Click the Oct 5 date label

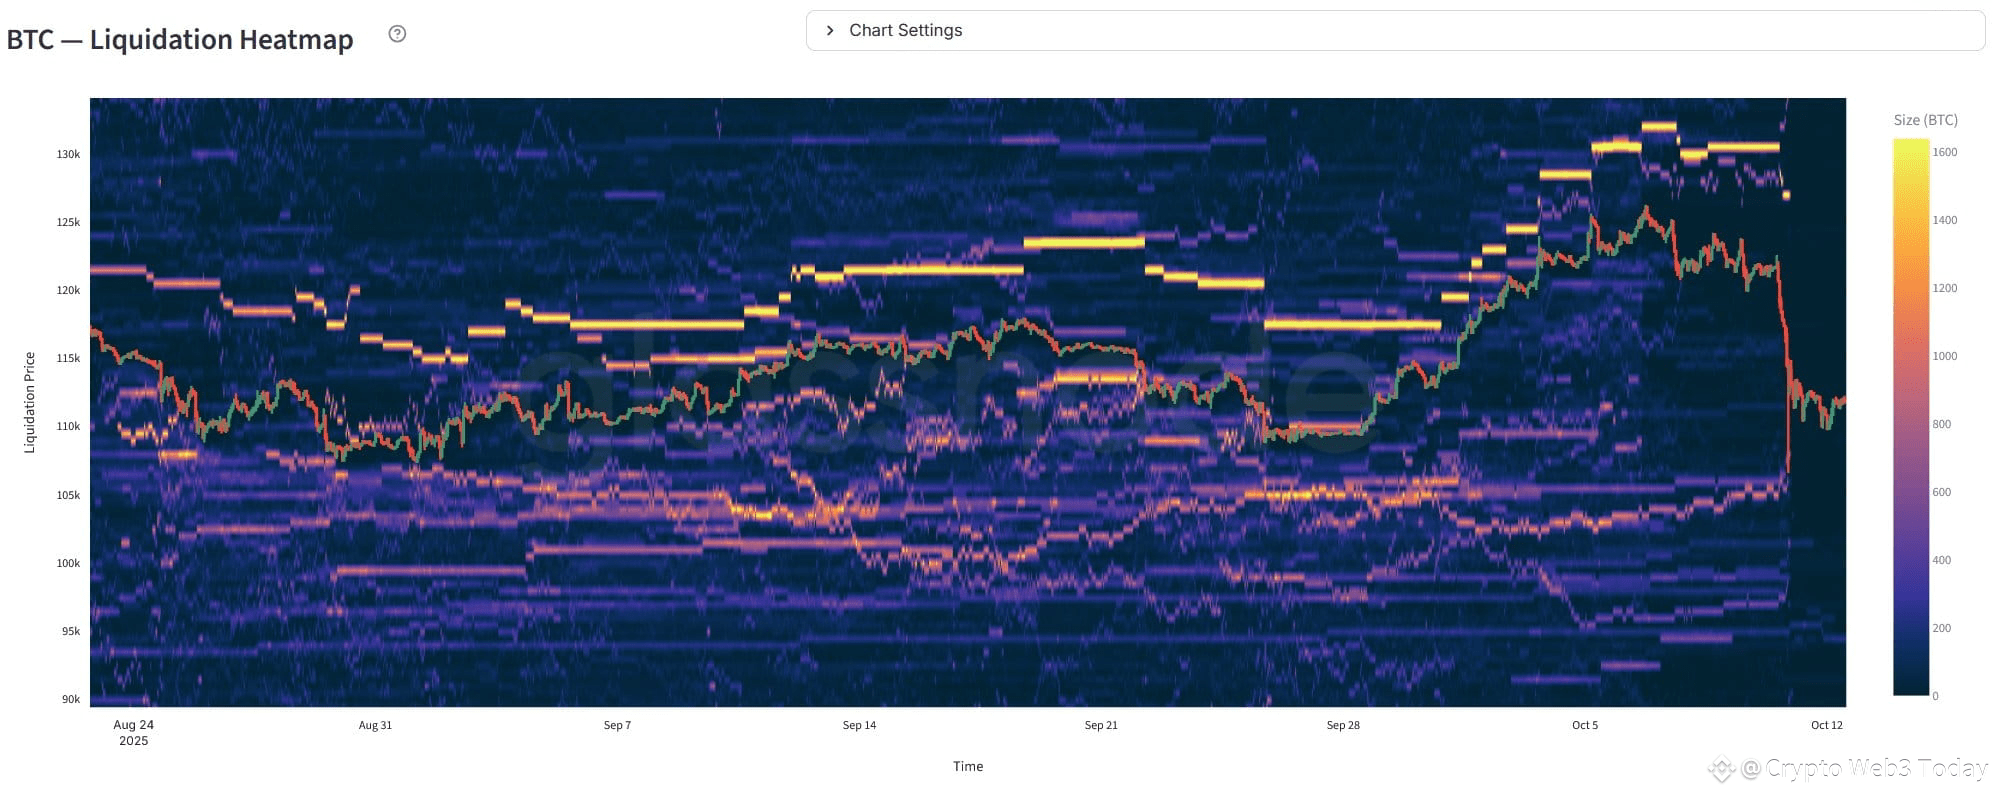1585,725
